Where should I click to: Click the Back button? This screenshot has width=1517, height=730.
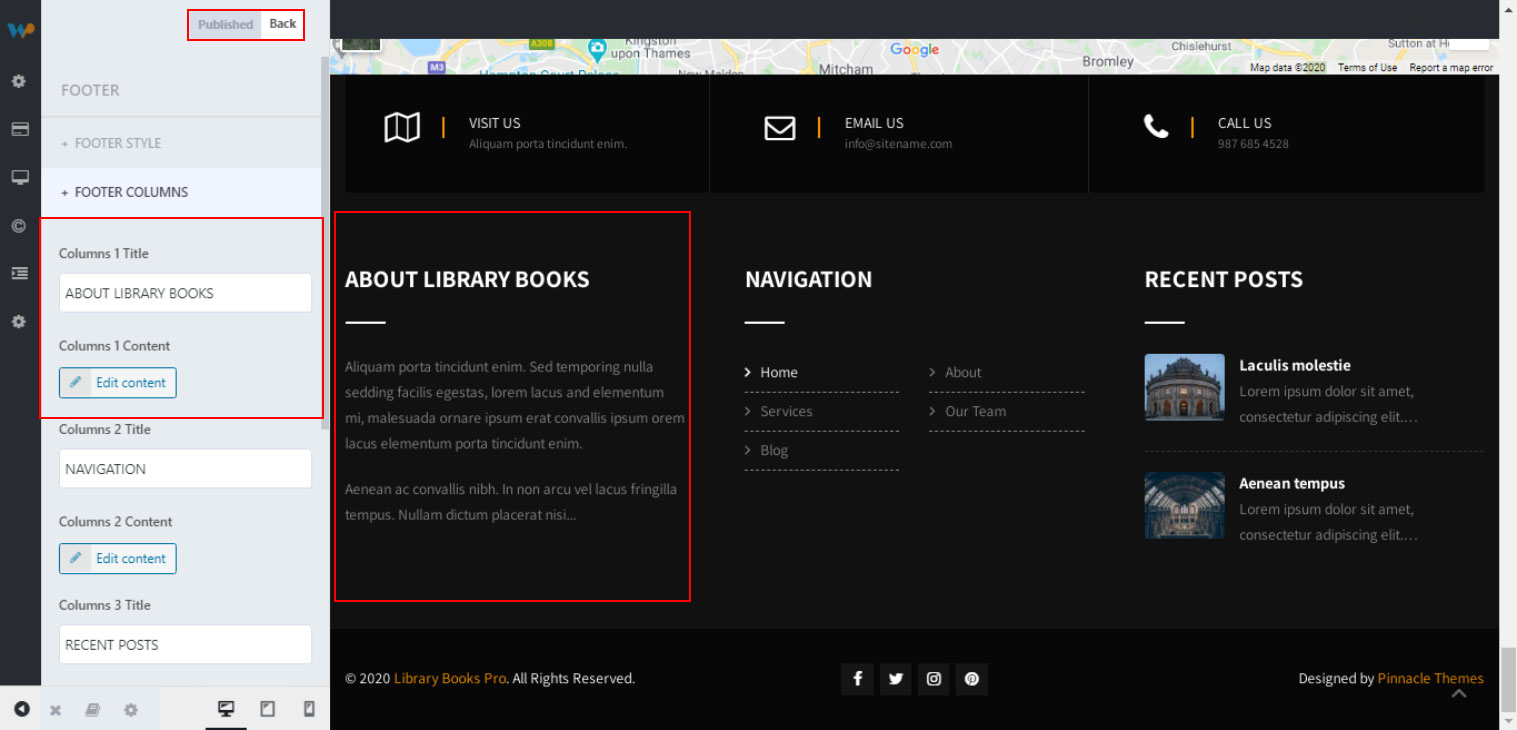[283, 25]
